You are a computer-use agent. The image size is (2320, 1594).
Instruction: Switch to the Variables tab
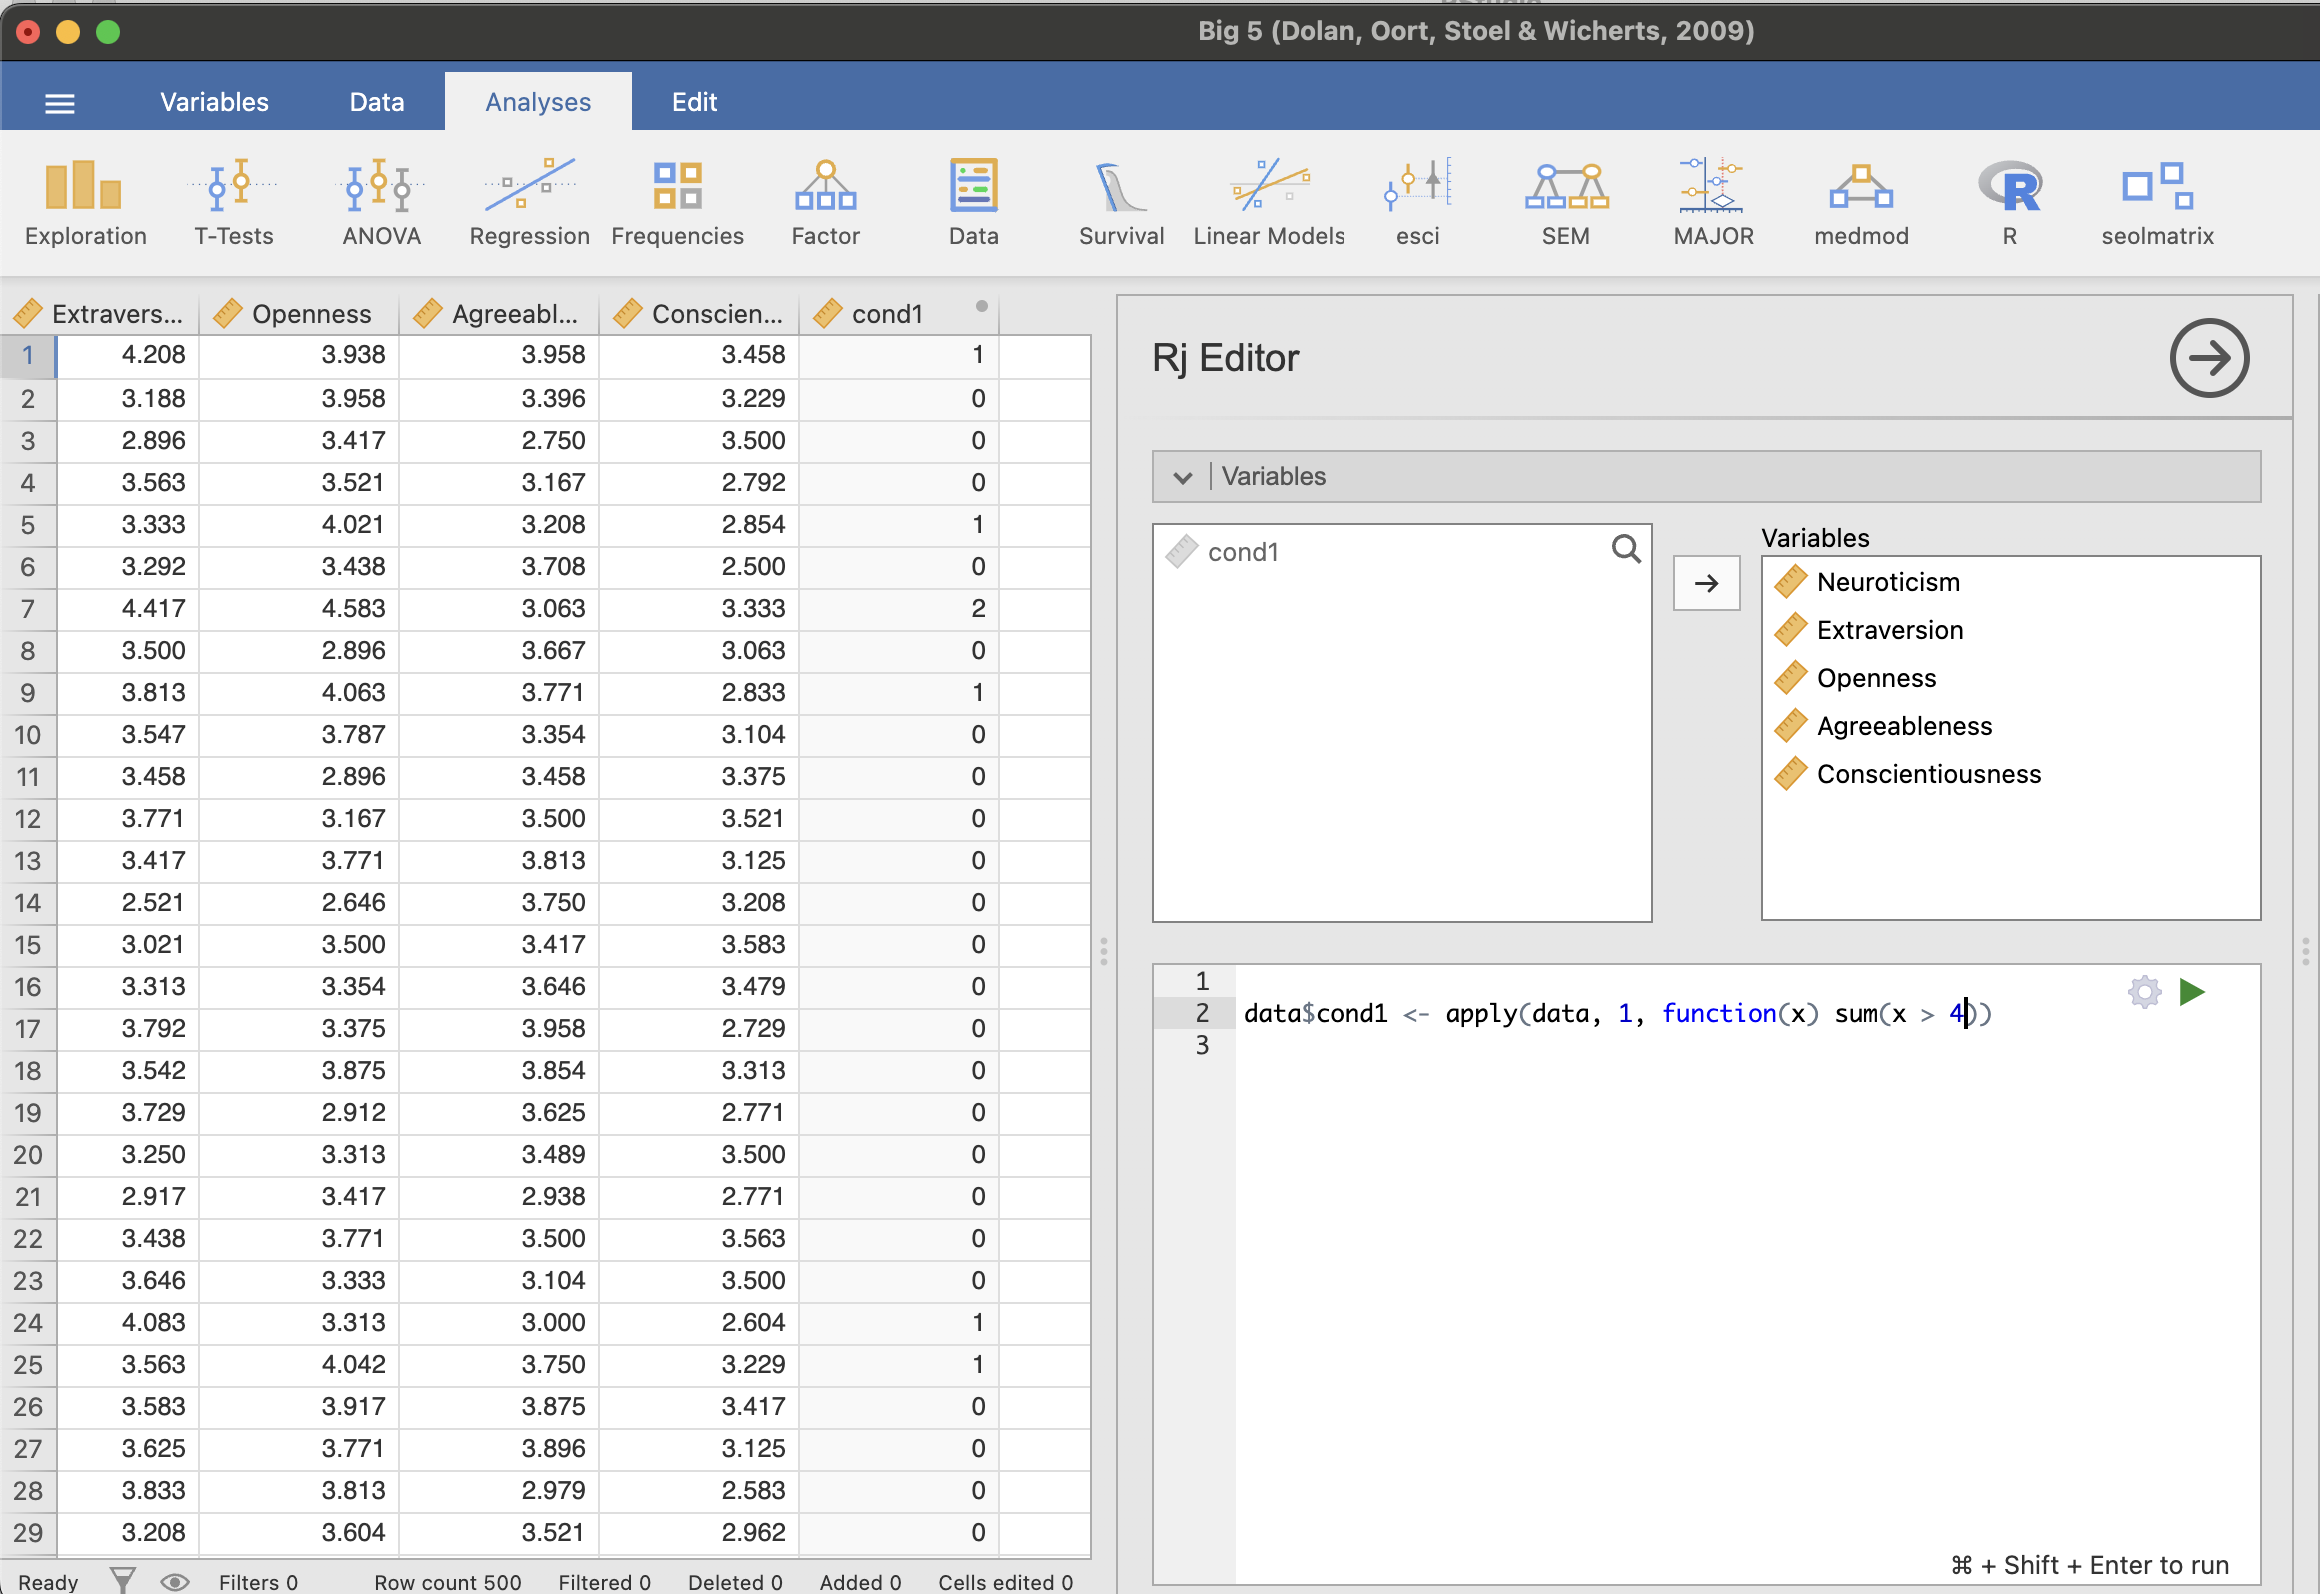214,102
